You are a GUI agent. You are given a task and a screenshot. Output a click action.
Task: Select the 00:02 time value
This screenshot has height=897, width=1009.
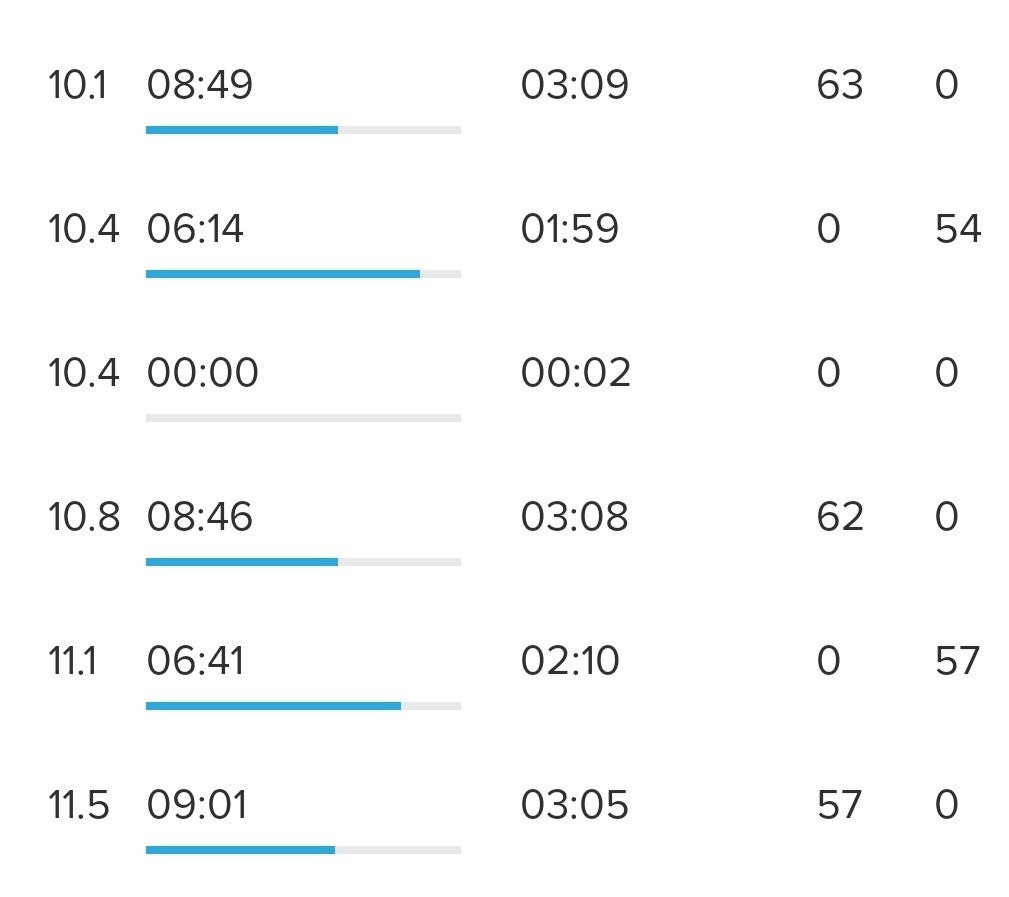575,373
